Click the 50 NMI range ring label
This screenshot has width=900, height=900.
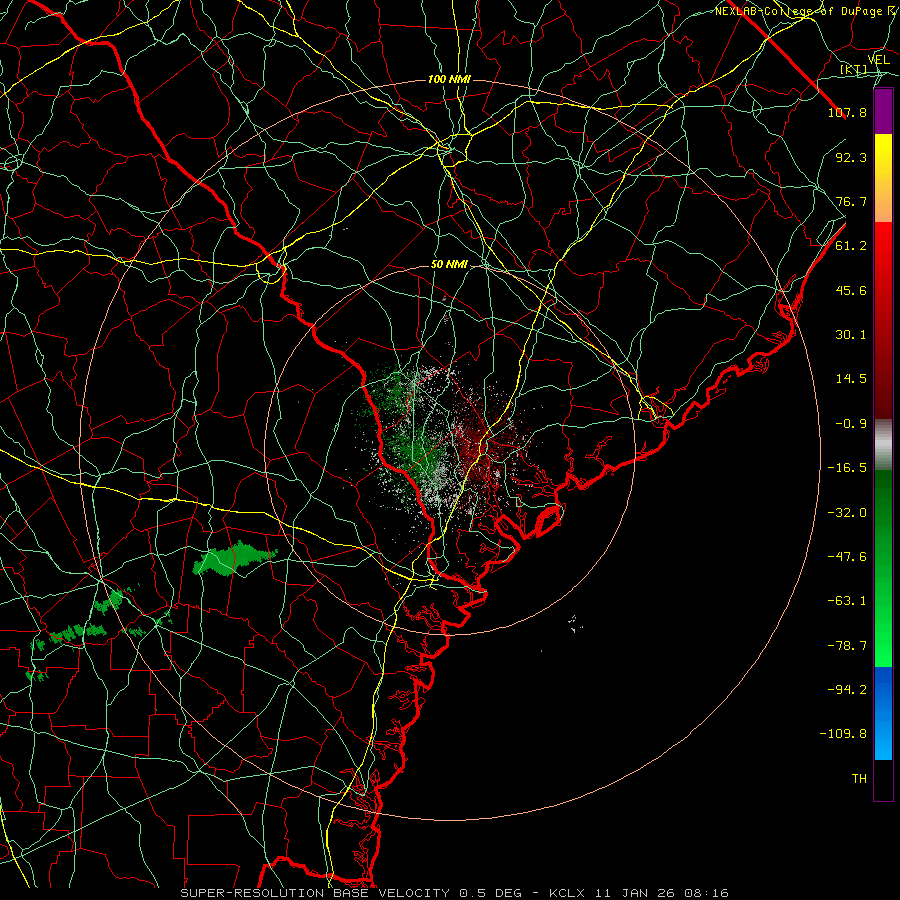pyautogui.click(x=449, y=265)
